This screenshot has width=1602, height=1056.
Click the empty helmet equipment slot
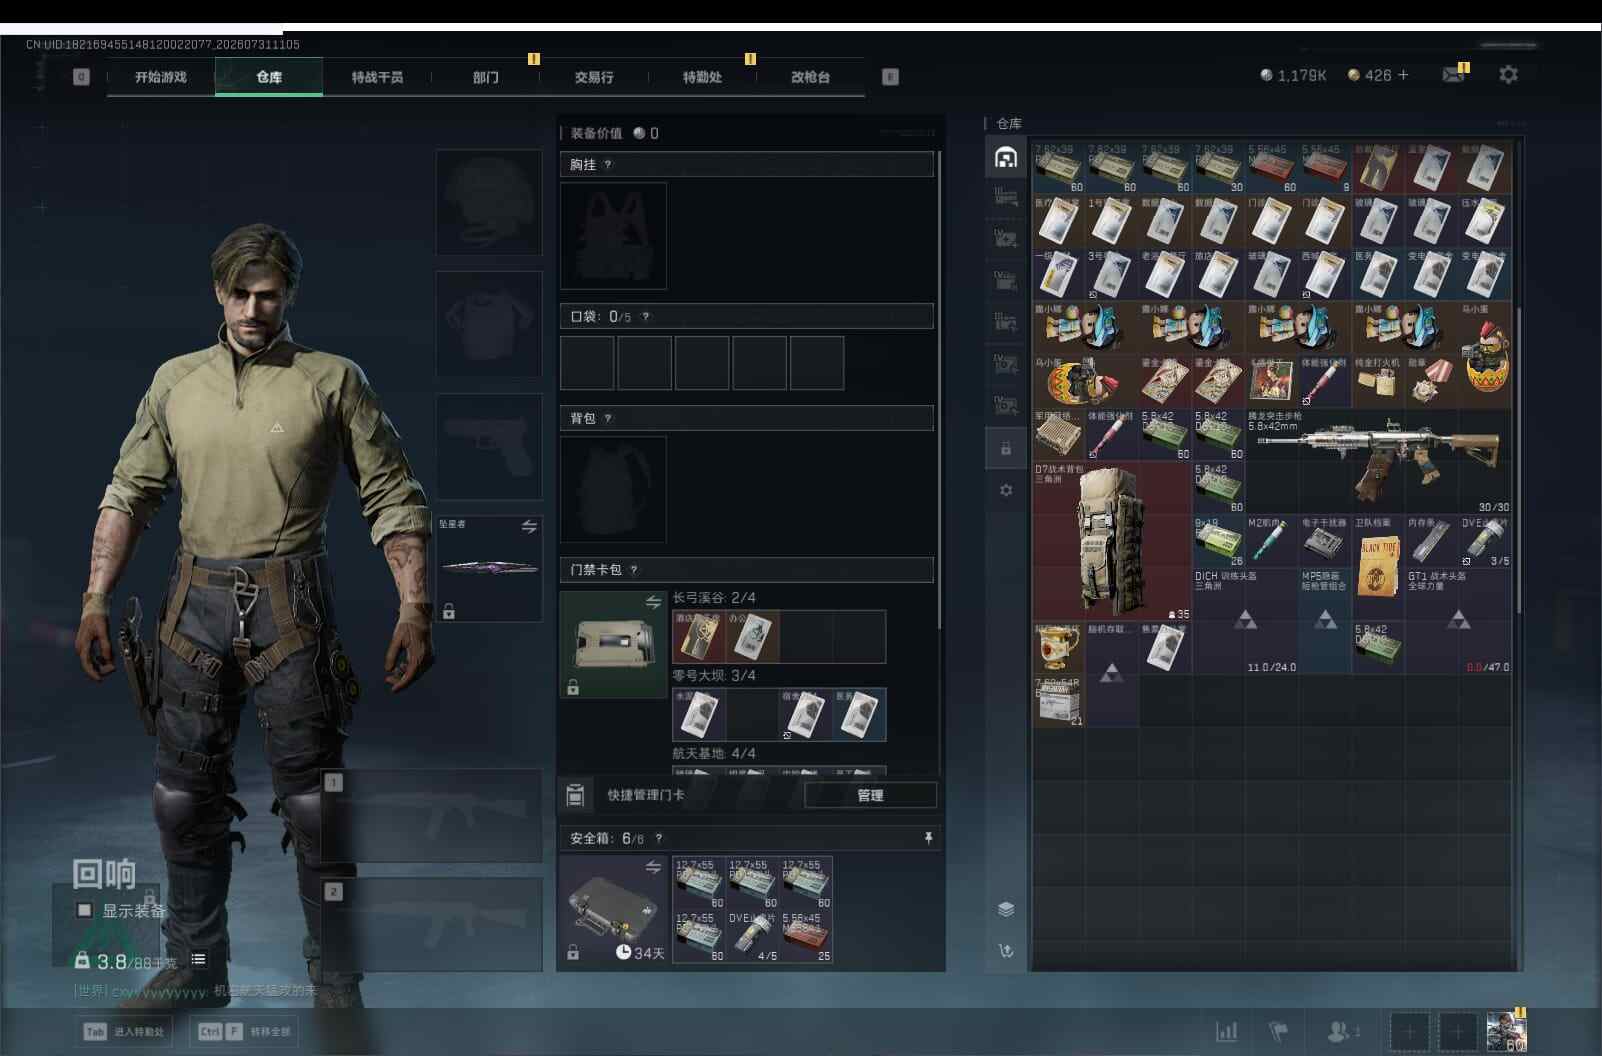489,202
